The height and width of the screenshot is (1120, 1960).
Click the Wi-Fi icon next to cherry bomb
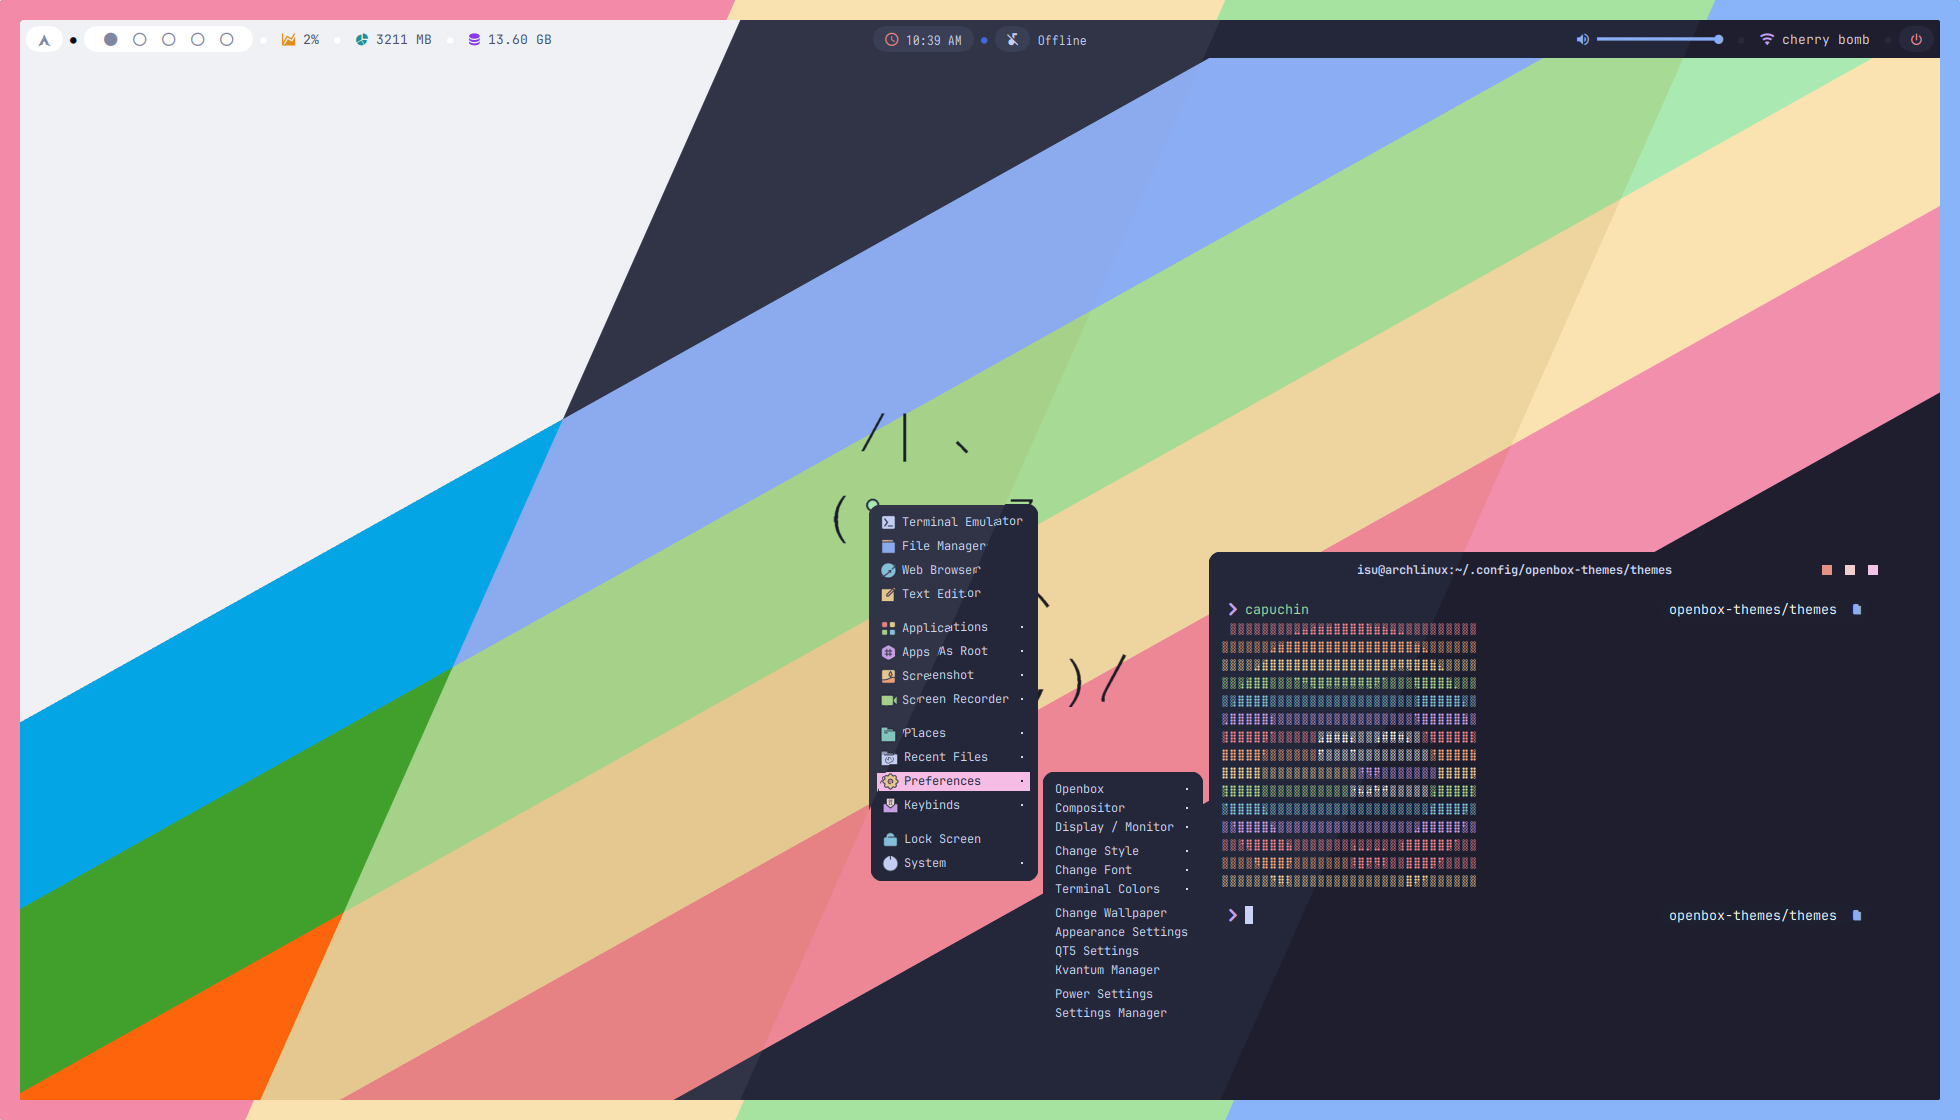point(1767,40)
